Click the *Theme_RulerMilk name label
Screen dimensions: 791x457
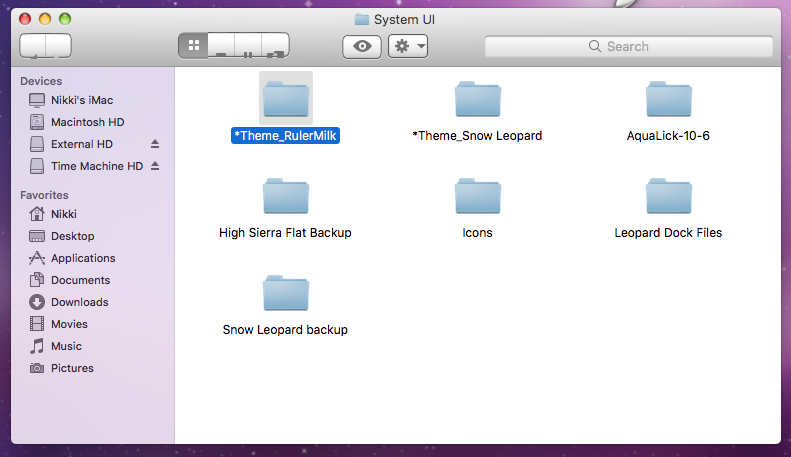[286, 136]
